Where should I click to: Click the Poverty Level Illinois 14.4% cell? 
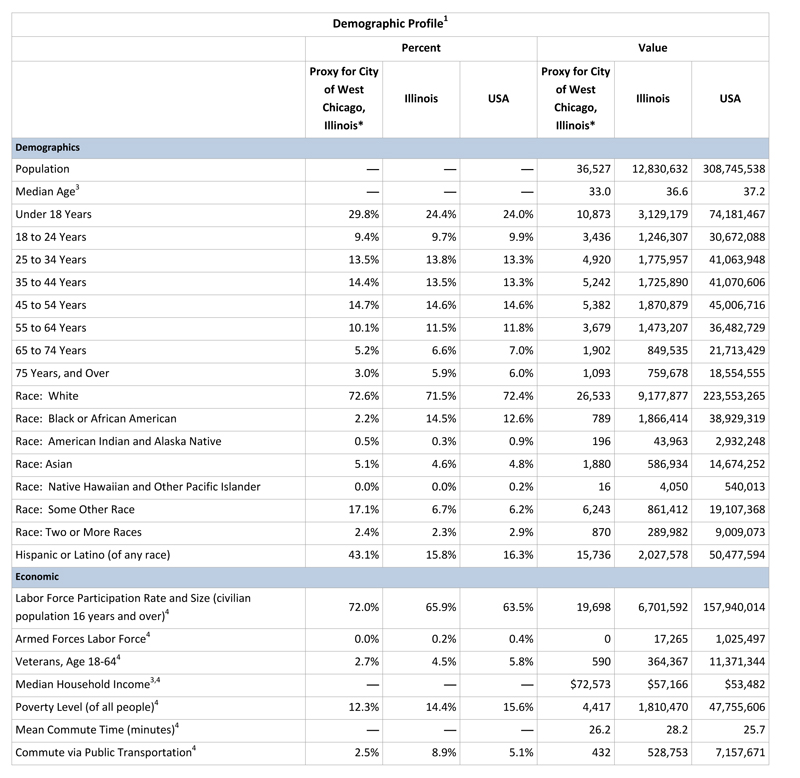pos(441,707)
